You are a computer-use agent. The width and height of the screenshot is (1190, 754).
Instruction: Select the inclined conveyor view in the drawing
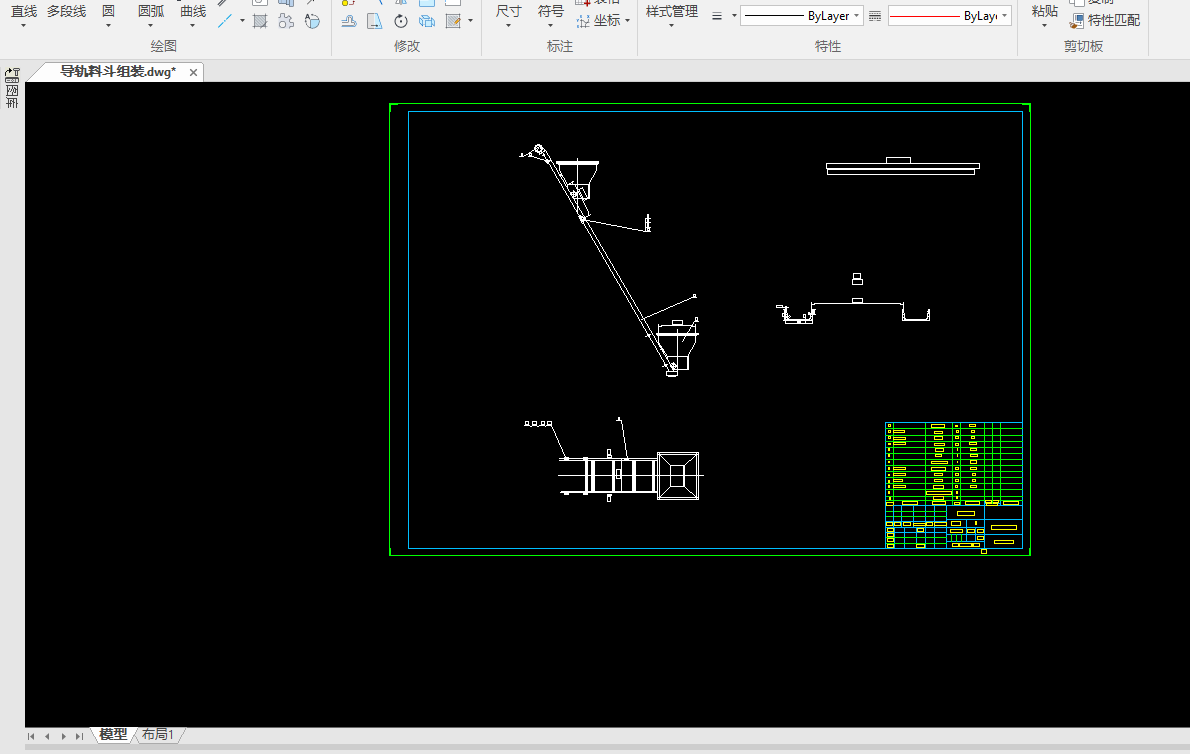pyautogui.click(x=609, y=260)
